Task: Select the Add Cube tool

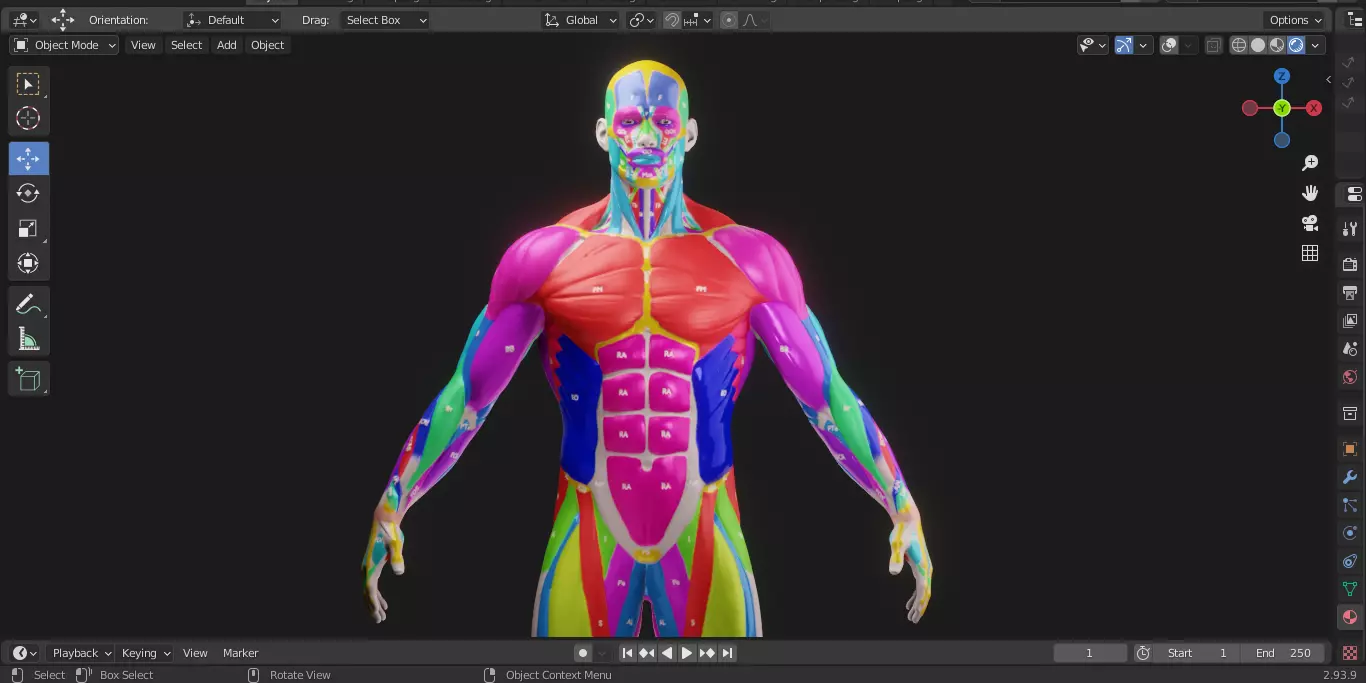Action: [x=28, y=379]
